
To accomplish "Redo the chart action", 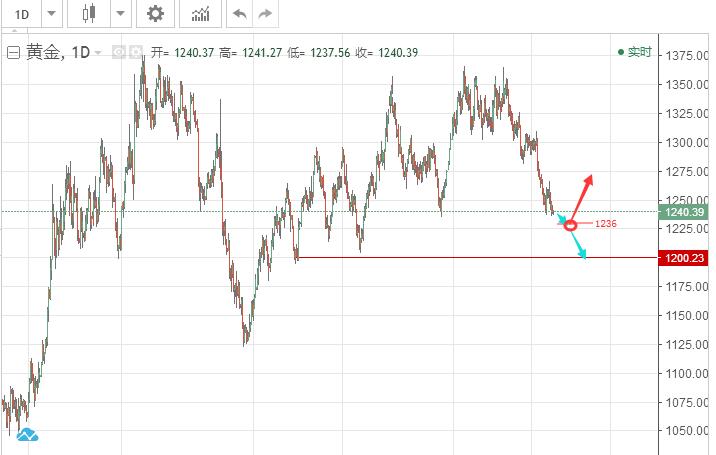I will click(265, 14).
